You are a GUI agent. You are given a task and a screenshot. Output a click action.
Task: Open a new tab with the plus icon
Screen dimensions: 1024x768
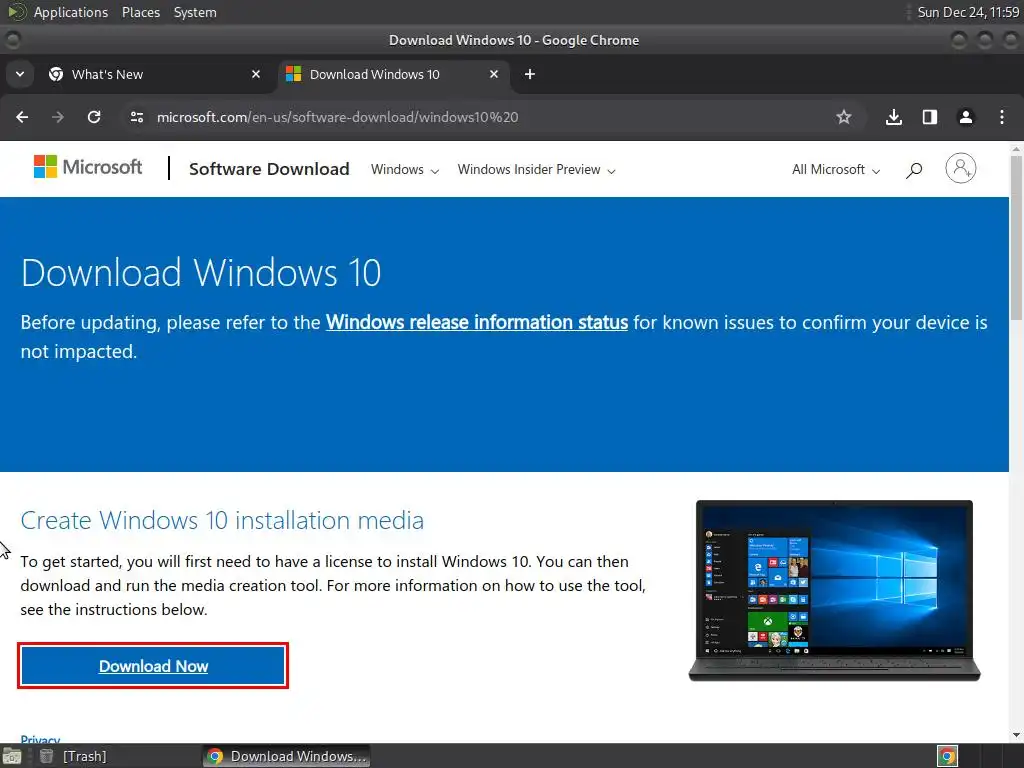tap(530, 74)
